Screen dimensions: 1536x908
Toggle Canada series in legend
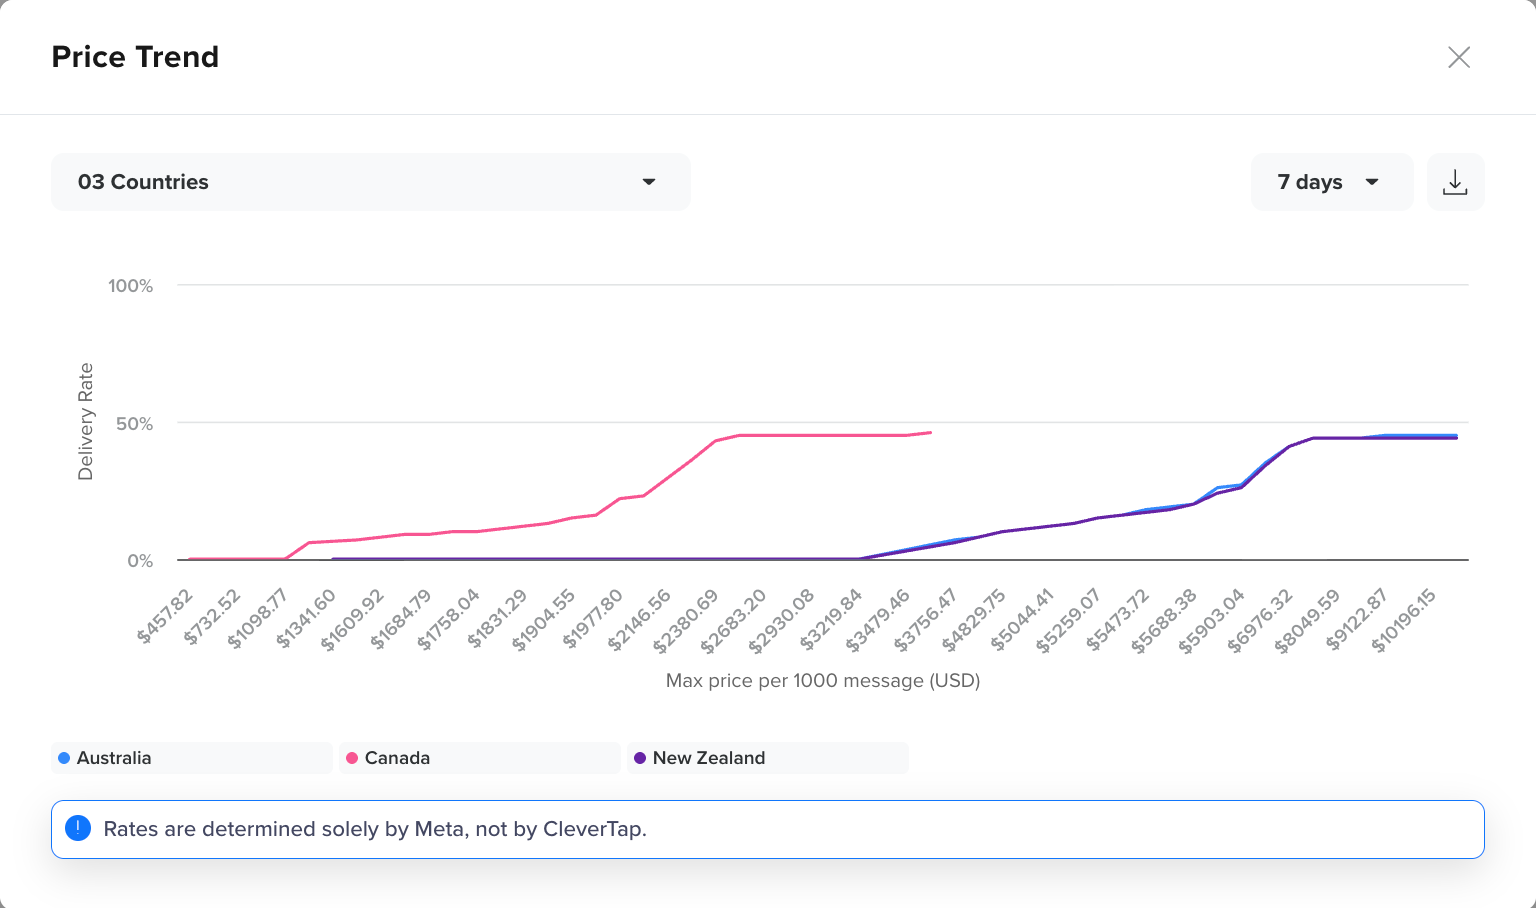479,758
